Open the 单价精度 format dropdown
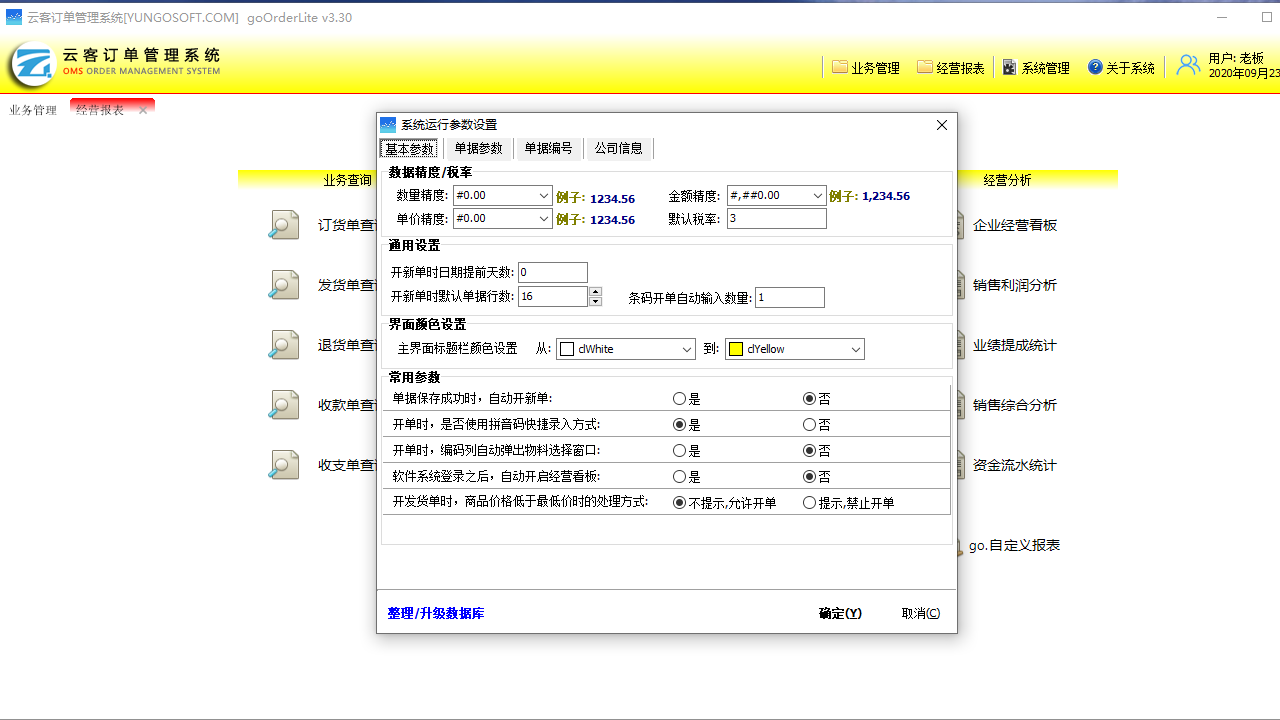This screenshot has width=1280, height=720. tap(544, 218)
